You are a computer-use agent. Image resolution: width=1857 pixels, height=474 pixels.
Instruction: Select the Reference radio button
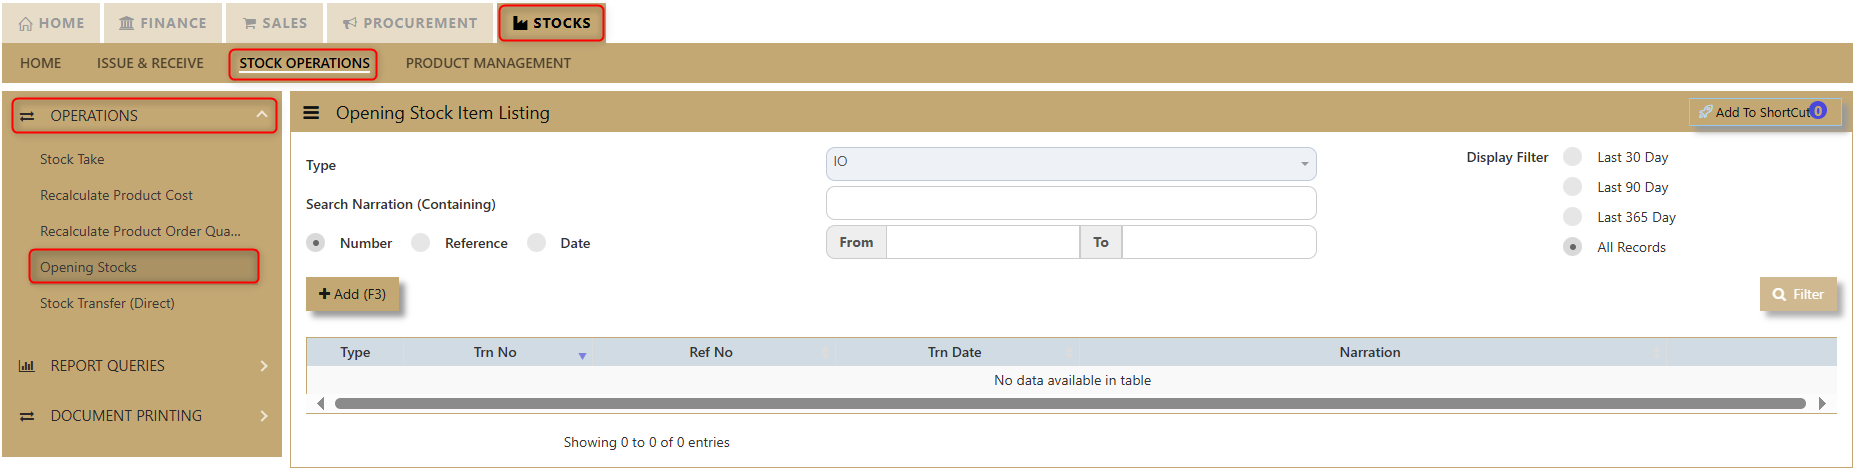pyautogui.click(x=421, y=243)
